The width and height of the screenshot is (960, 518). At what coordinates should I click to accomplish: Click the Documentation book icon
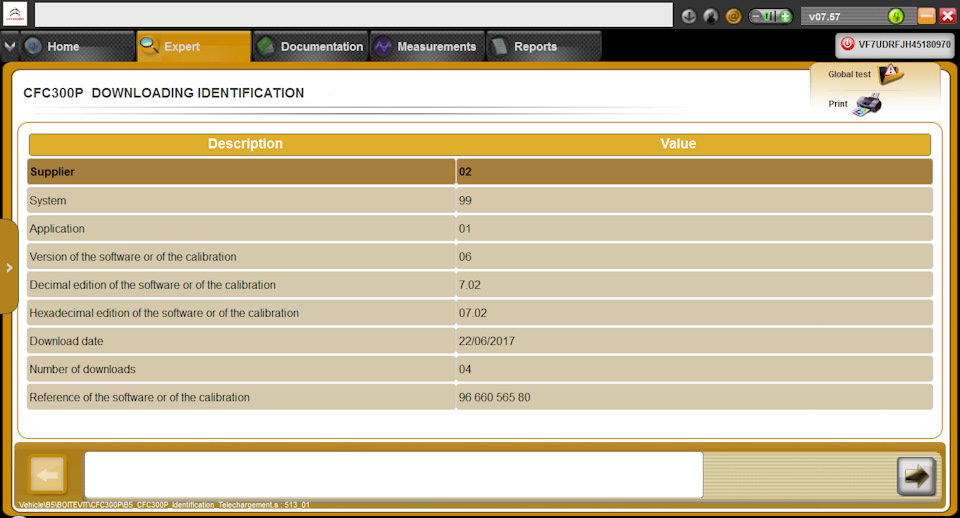(x=266, y=46)
